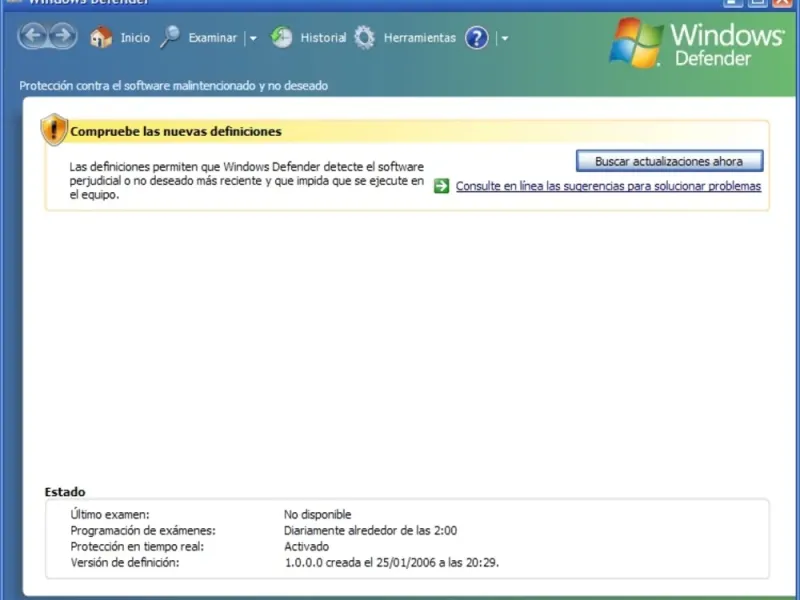Open the Inicio home page
The height and width of the screenshot is (600, 800).
tap(135, 38)
